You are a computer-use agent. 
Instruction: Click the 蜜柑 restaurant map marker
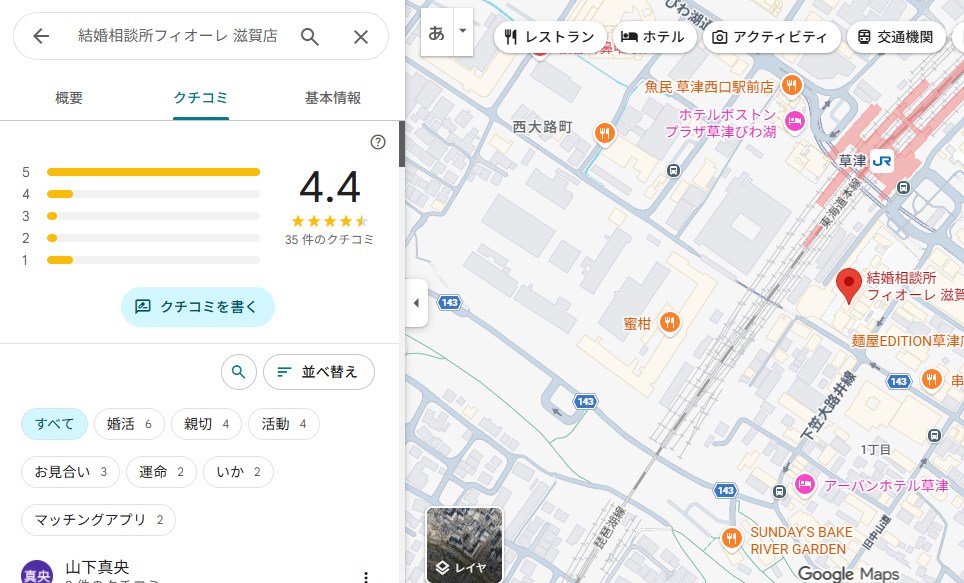669,322
